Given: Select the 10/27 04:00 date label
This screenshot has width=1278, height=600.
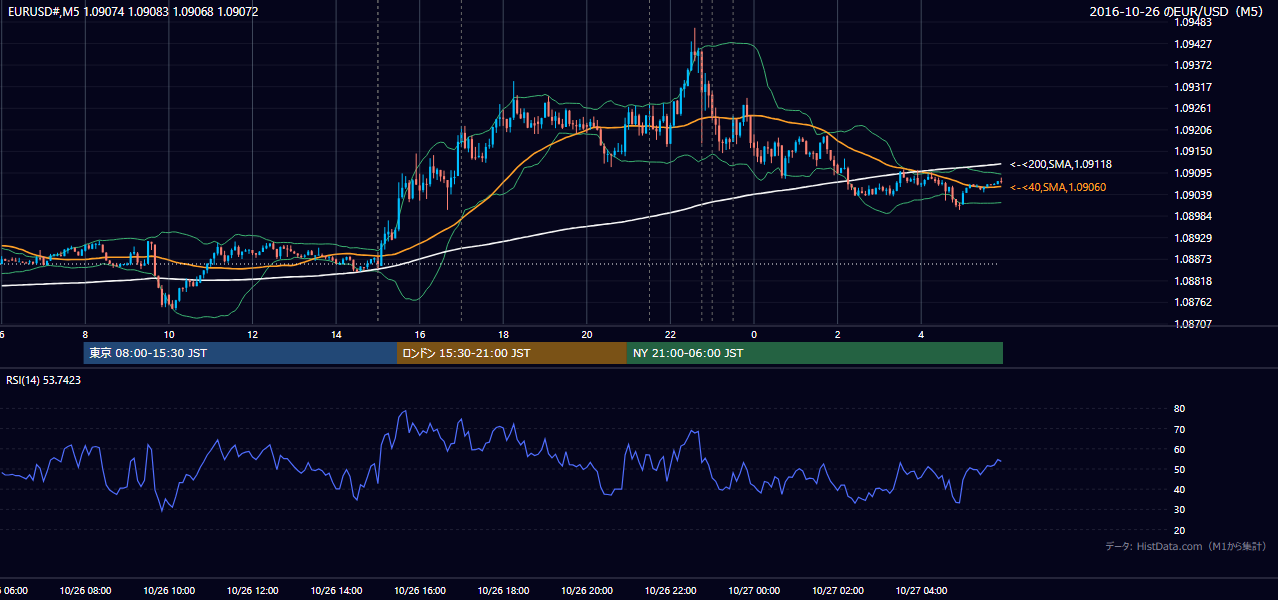Looking at the screenshot, I should click(x=922, y=591).
